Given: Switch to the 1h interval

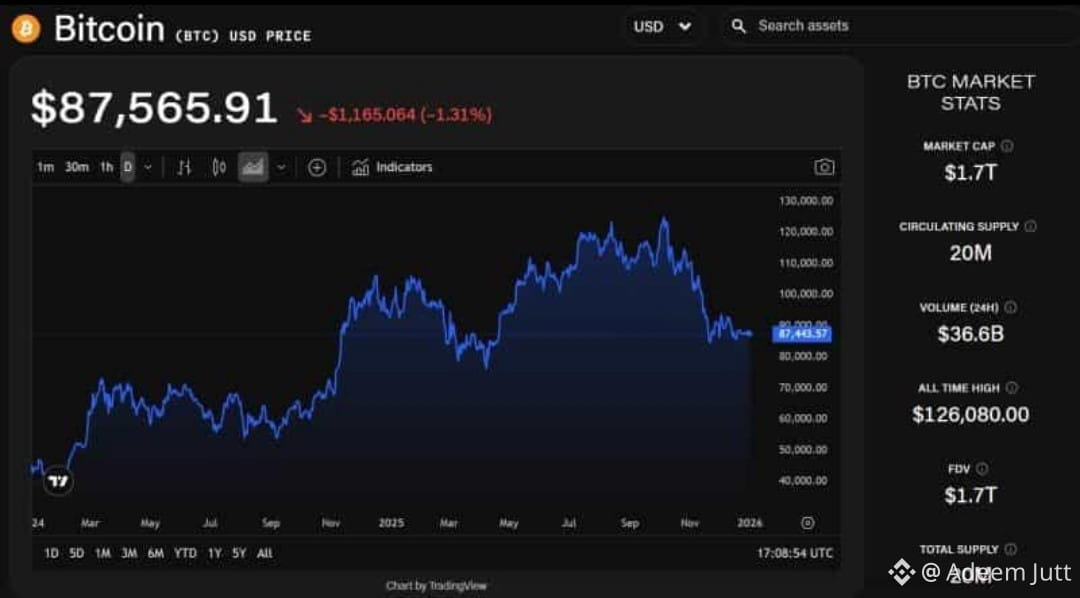Looking at the screenshot, I should [106, 167].
